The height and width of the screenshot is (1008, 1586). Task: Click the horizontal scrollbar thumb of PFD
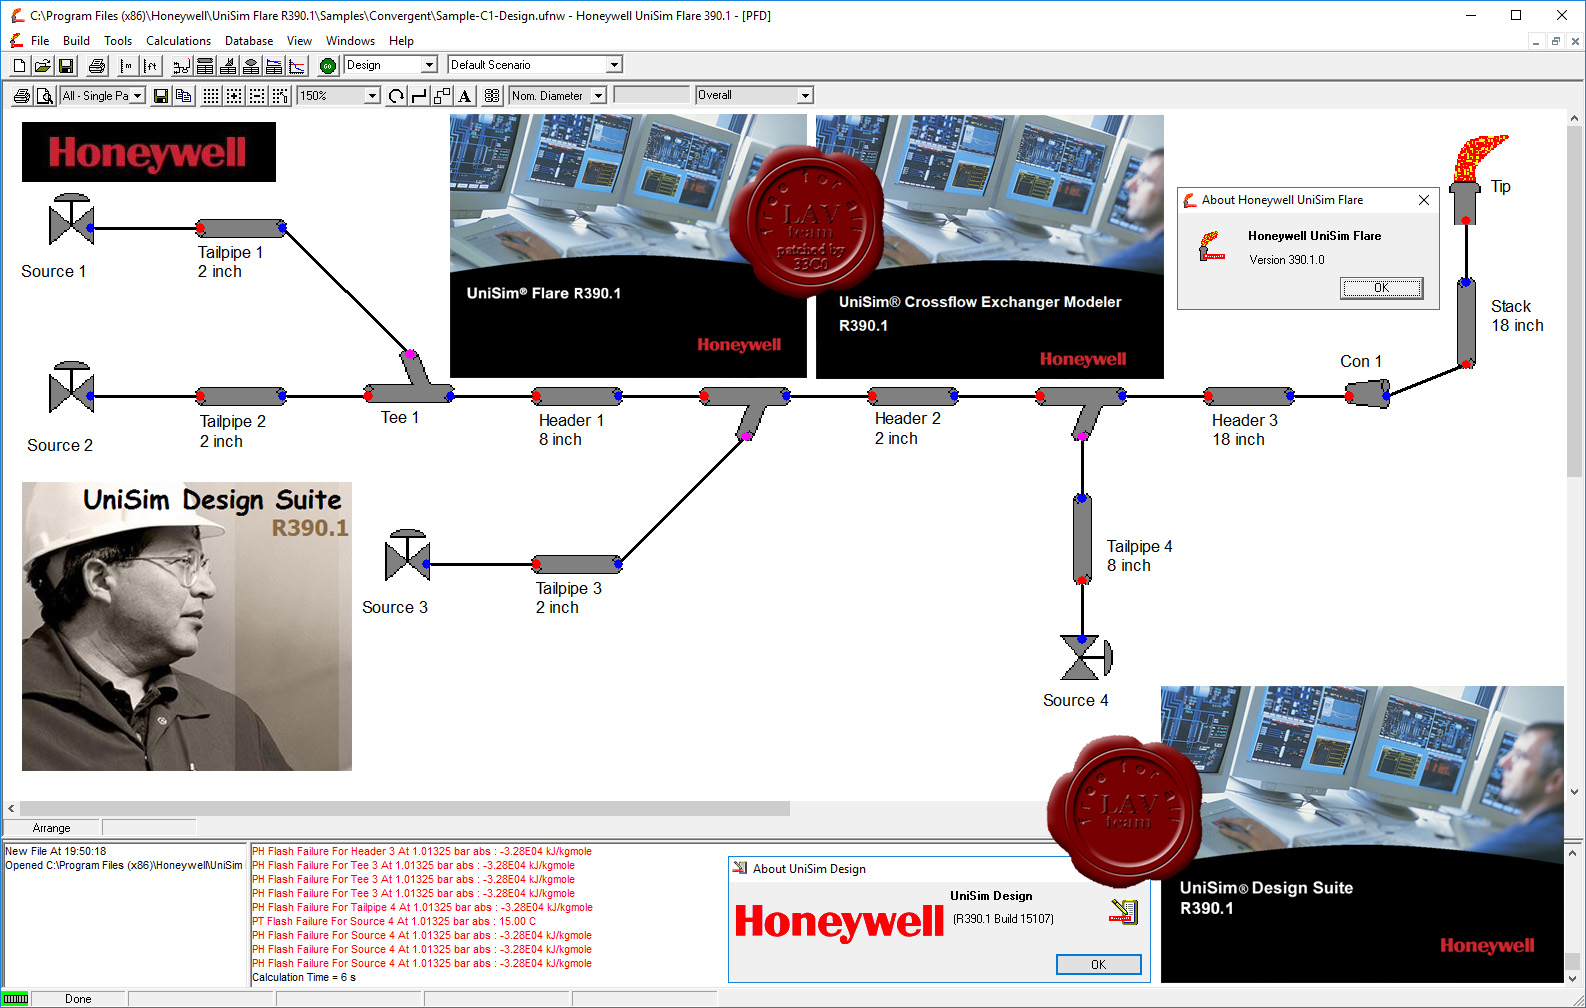click(x=405, y=808)
